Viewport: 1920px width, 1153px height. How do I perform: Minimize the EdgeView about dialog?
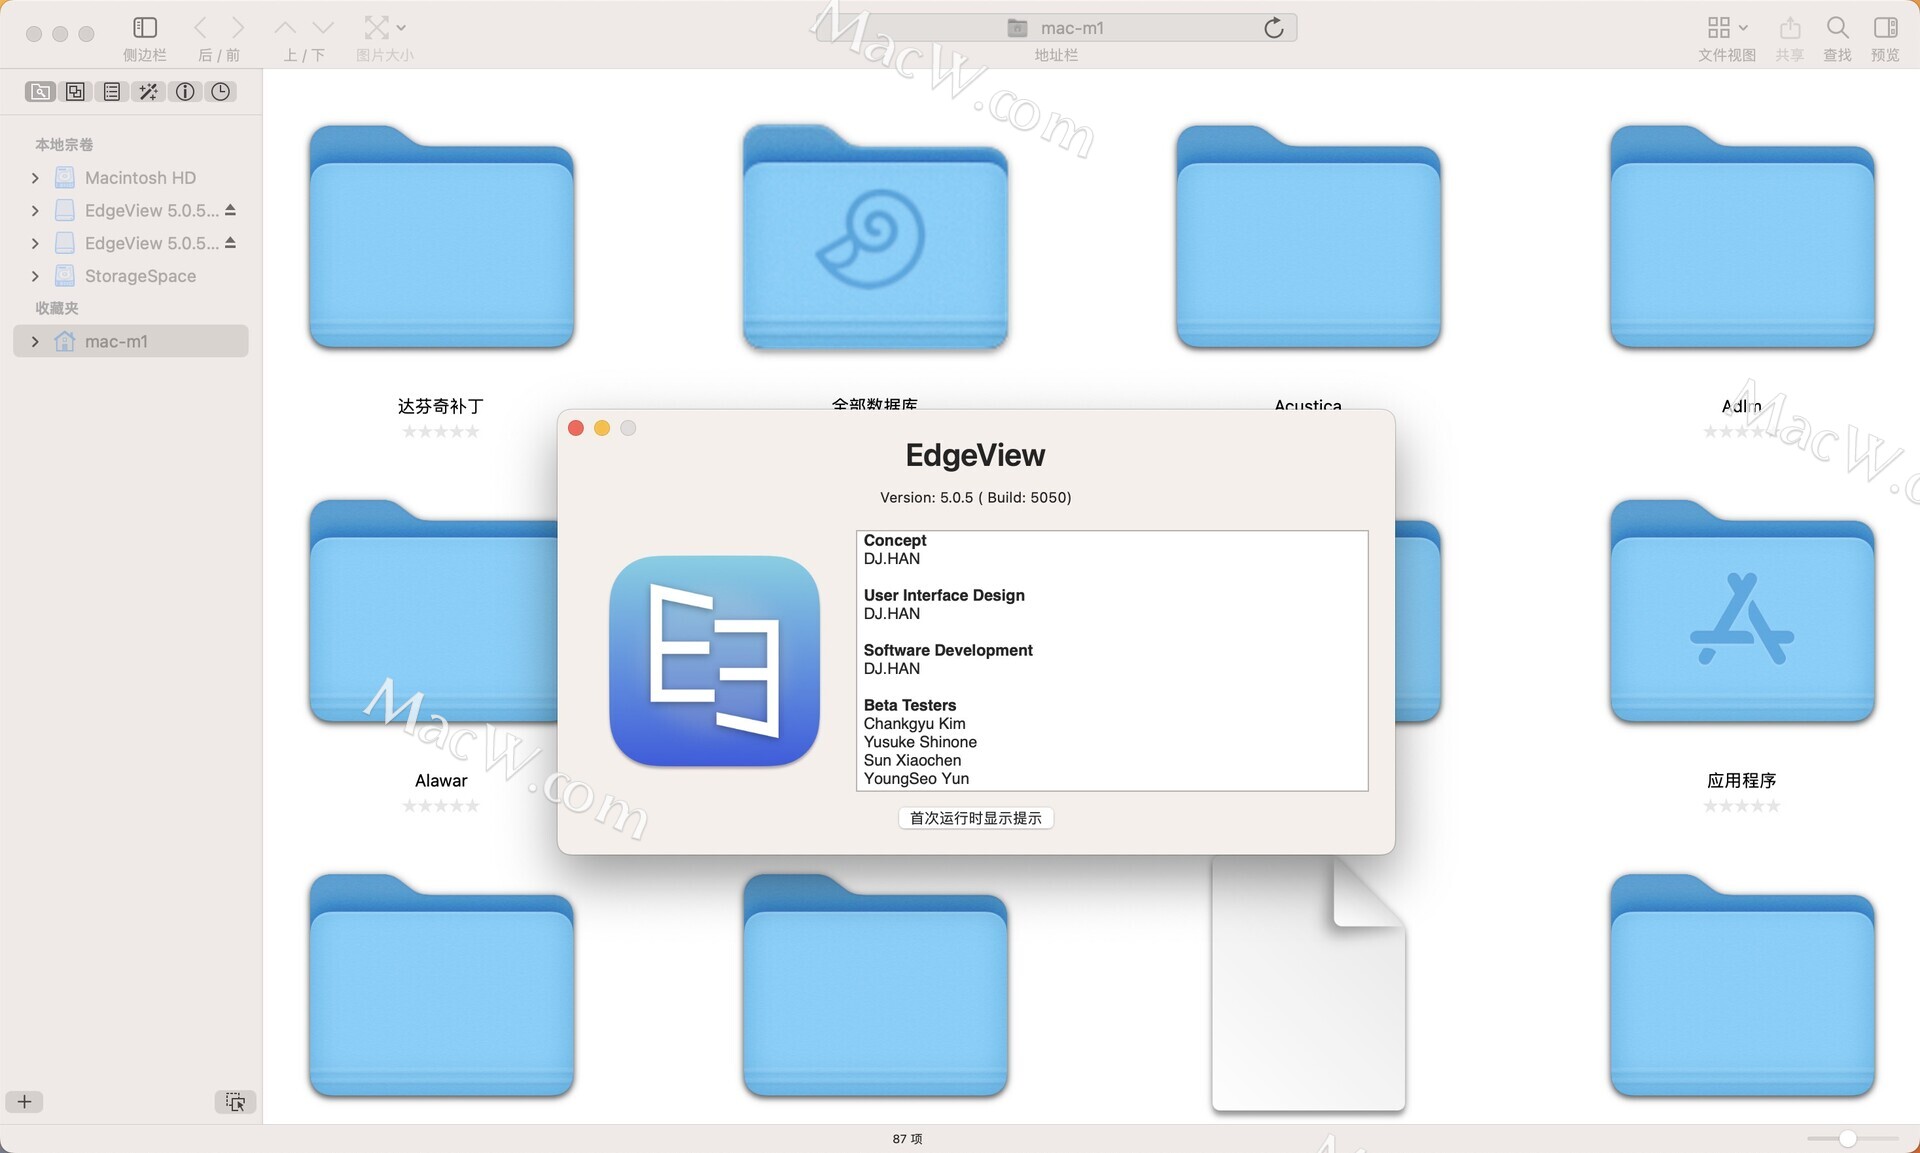[602, 428]
